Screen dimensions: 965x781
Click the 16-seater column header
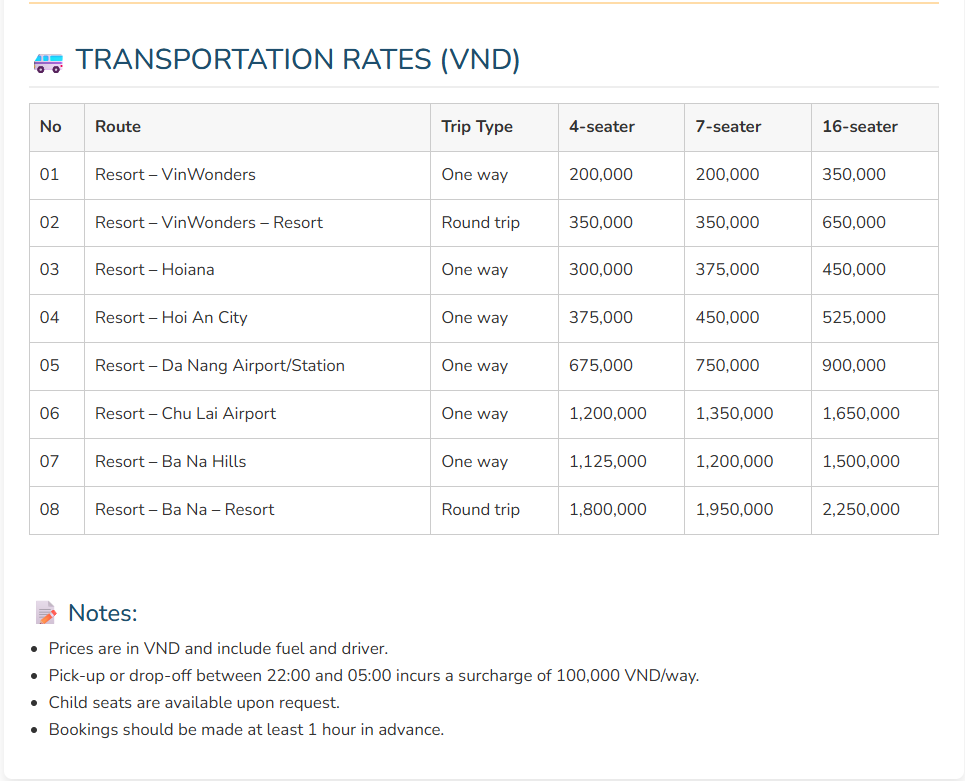(x=860, y=127)
